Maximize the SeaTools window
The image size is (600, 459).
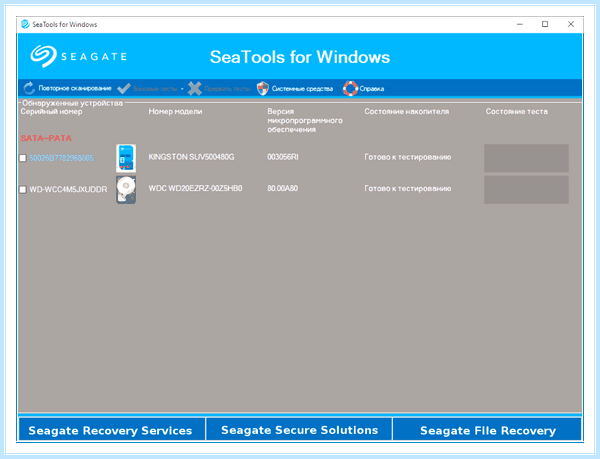pos(545,24)
